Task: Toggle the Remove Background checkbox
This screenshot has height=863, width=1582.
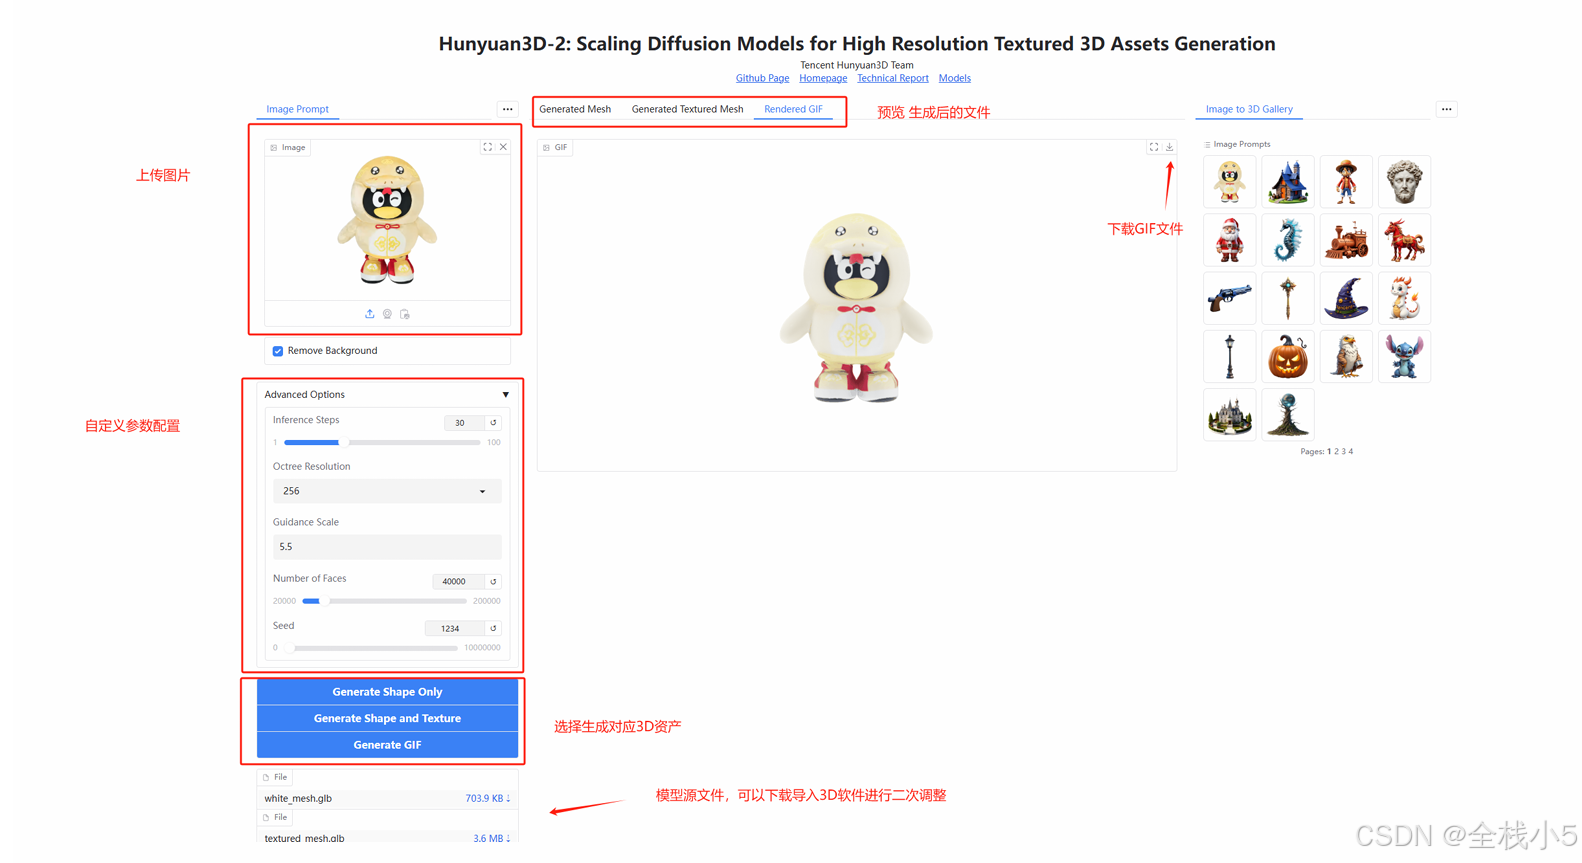Action: pos(278,351)
